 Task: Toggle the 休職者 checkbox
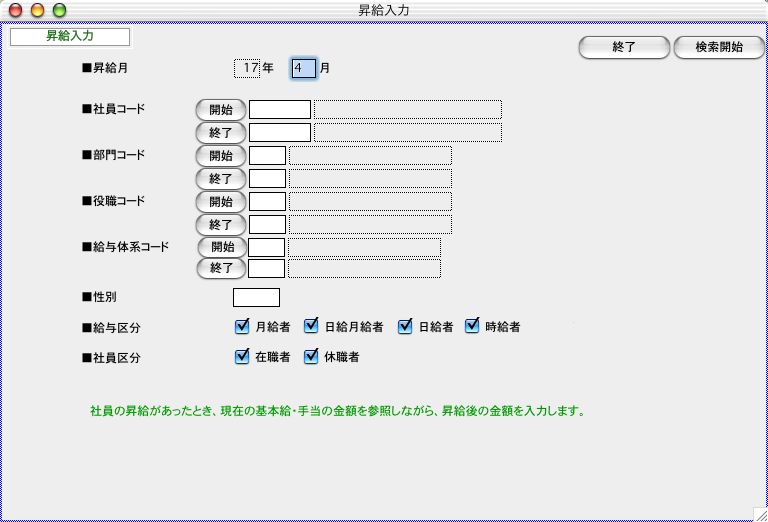pos(312,356)
